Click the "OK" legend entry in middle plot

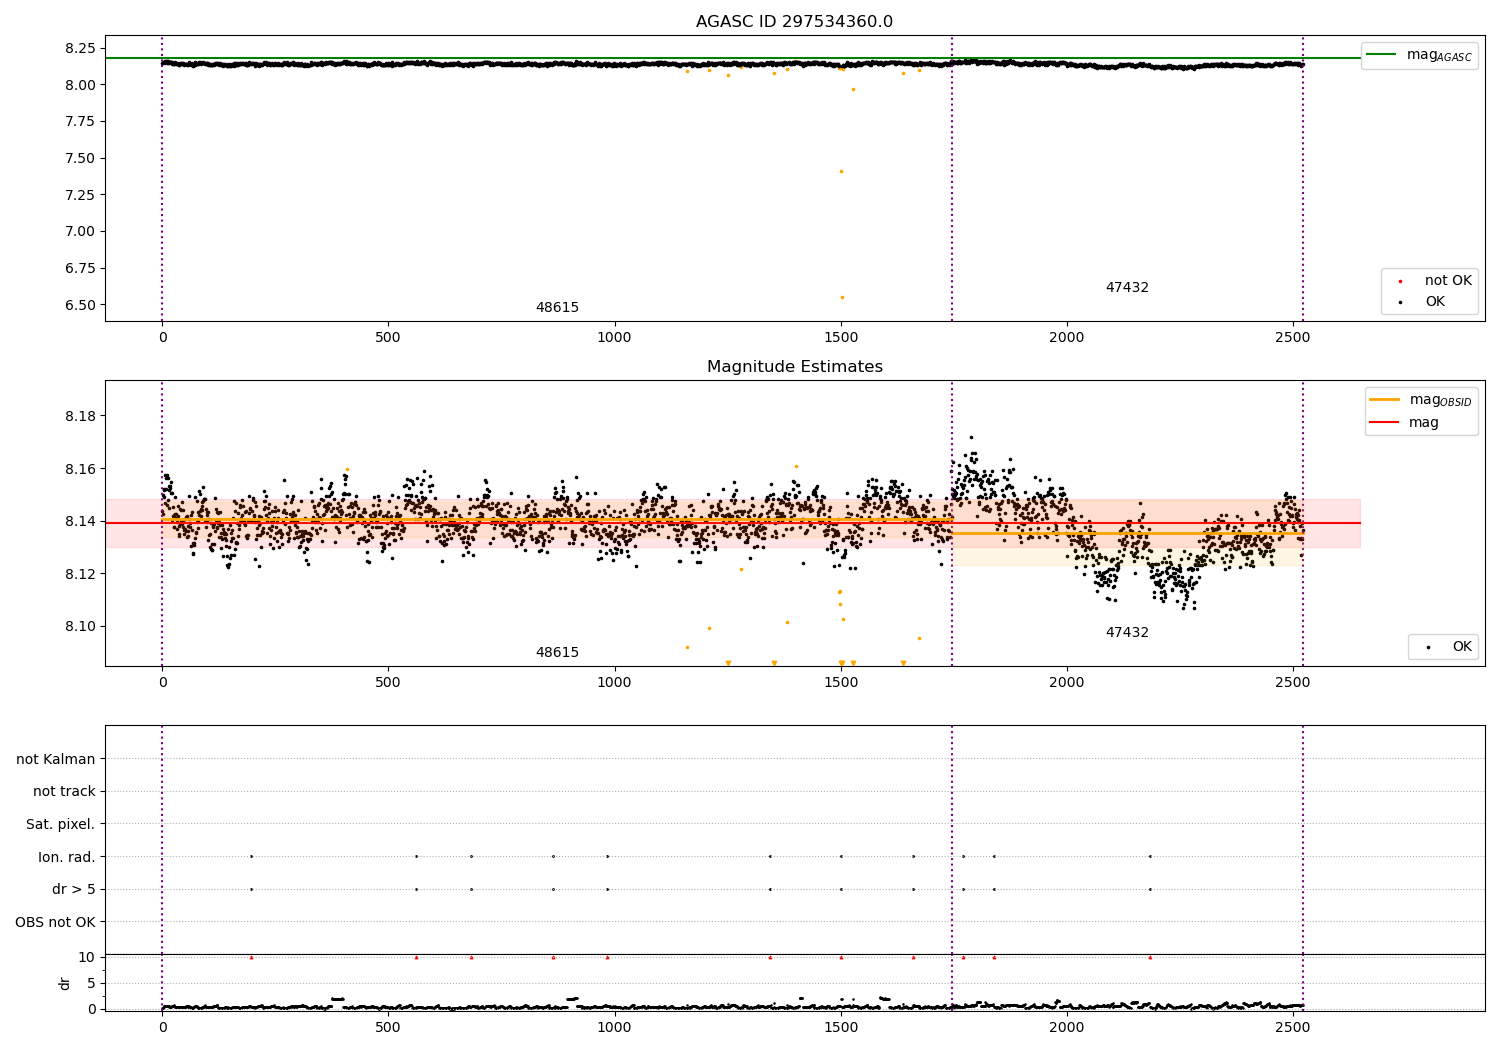[x=1462, y=647]
